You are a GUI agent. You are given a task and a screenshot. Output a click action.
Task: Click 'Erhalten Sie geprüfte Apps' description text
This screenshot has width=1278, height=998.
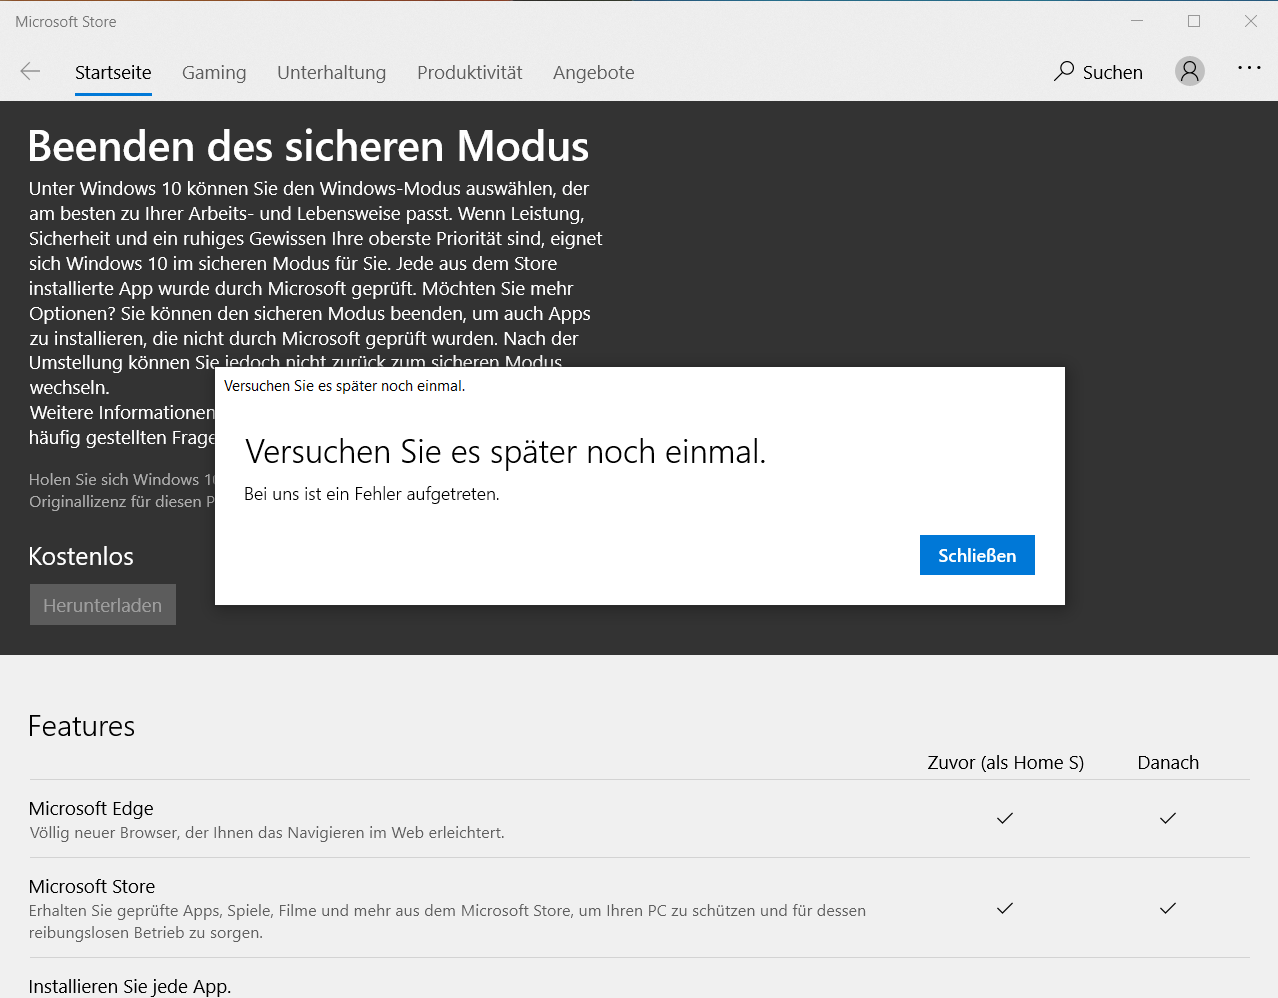[447, 921]
